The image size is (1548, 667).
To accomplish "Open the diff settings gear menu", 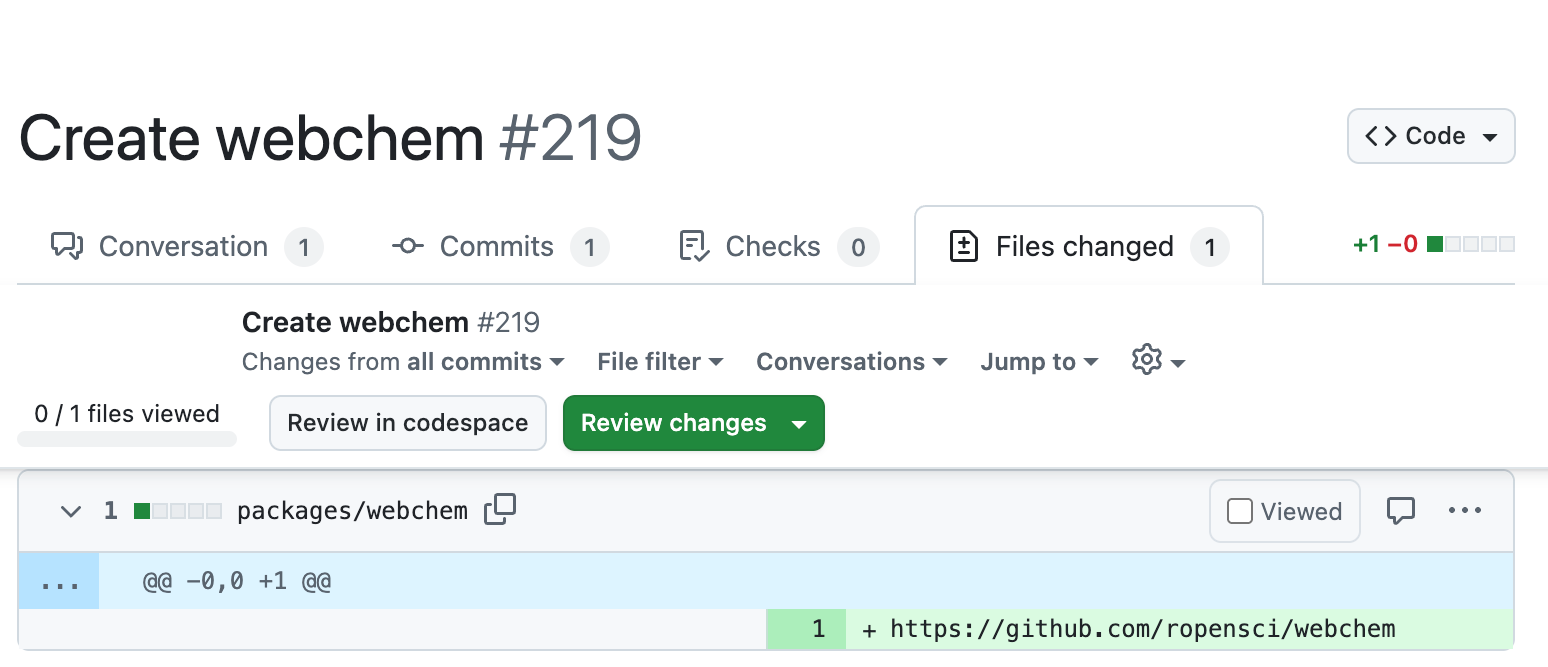I will 1148,361.
